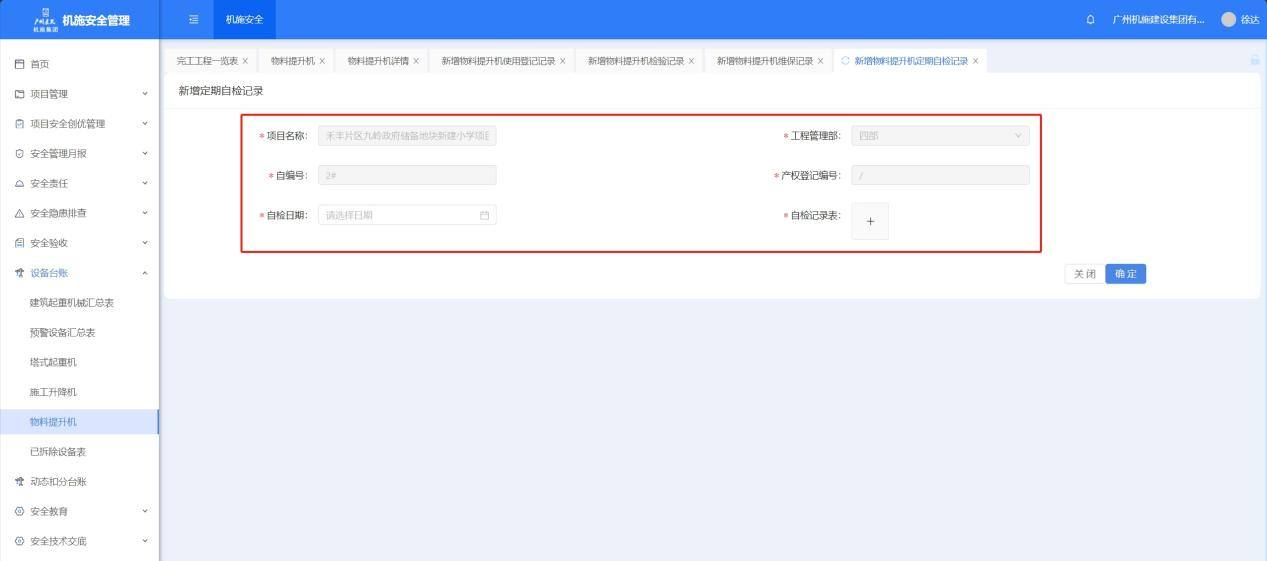Image resolution: width=1267 pixels, height=561 pixels.
Task: Click the 自检日期 date input field
Action: pos(400,215)
